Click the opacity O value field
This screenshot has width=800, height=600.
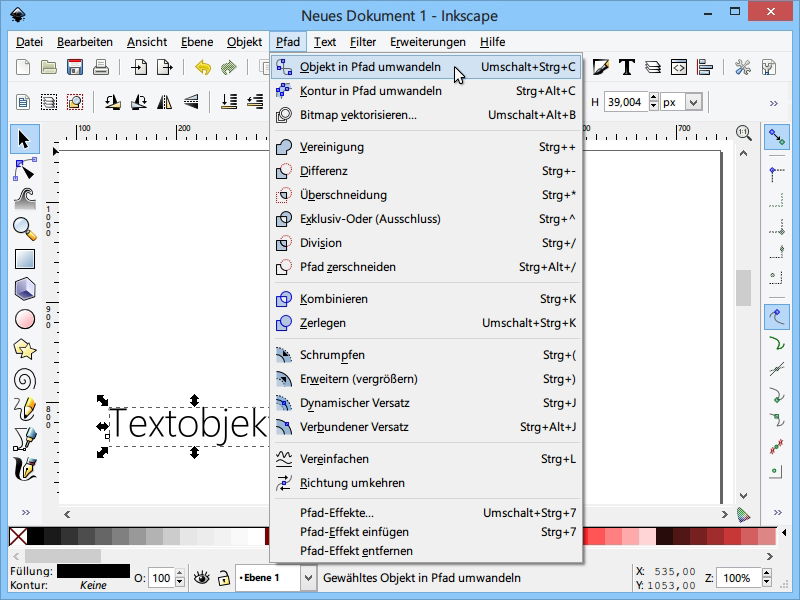(x=161, y=578)
